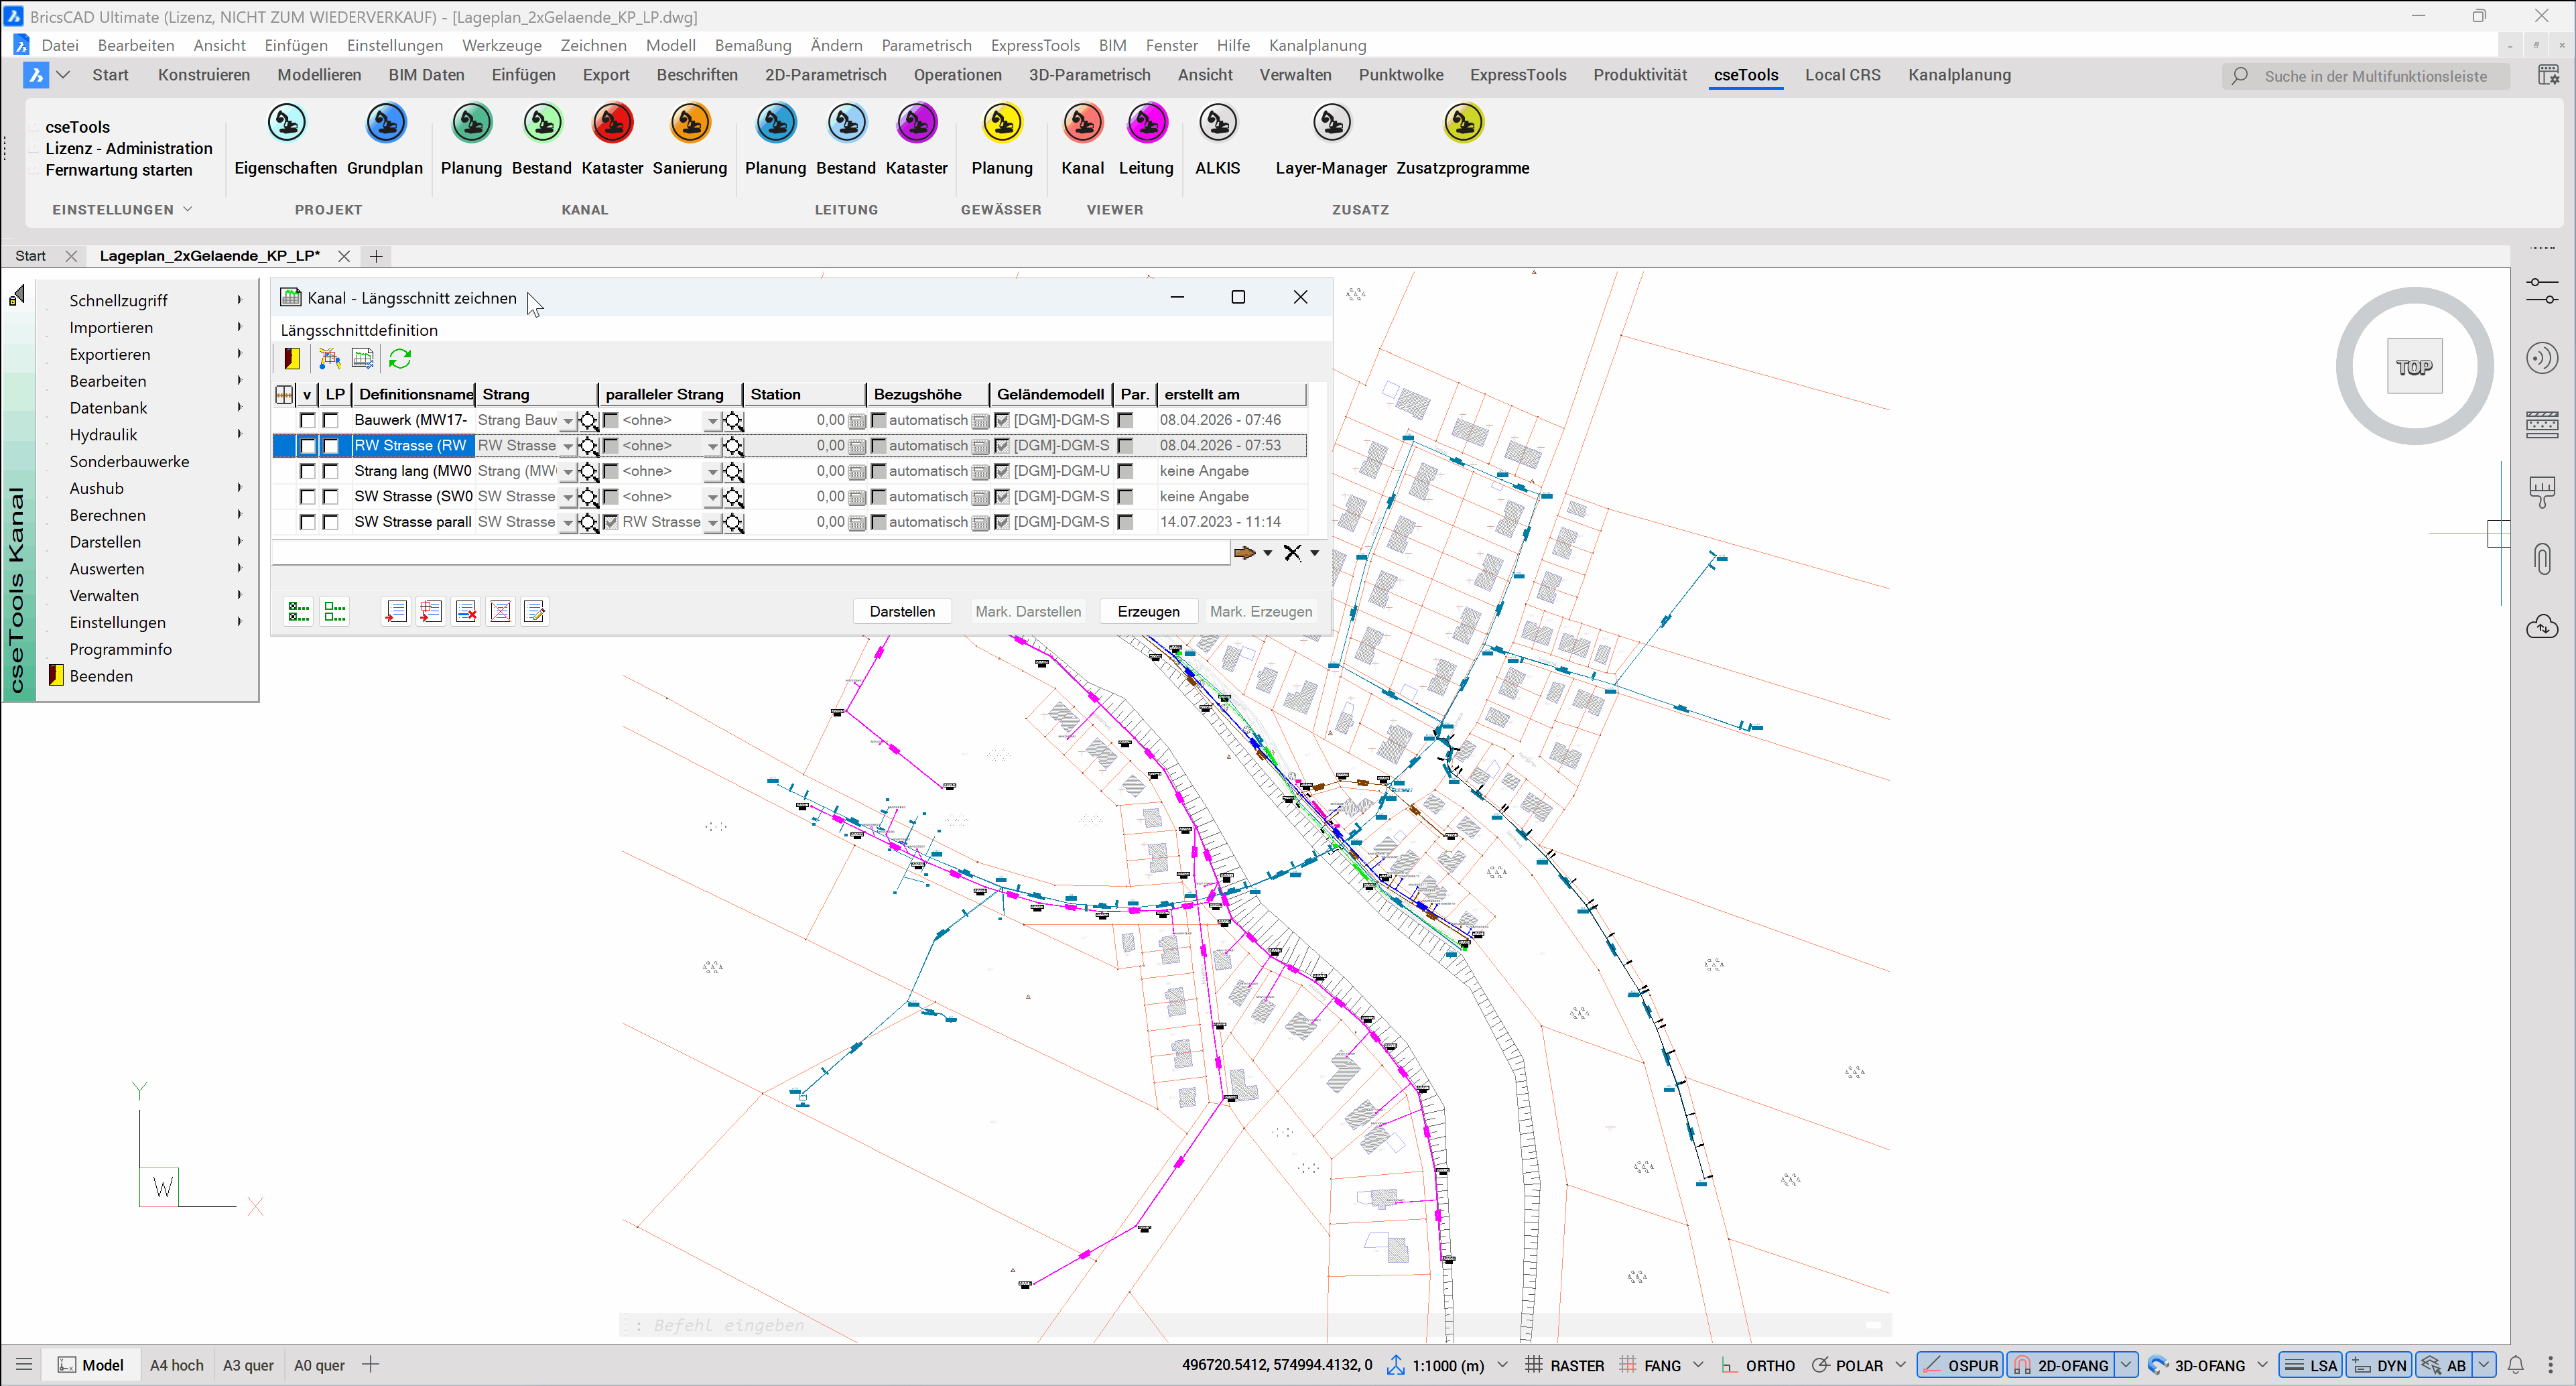Toggle the 'v' checkbox for Bauwerk row

coord(307,421)
